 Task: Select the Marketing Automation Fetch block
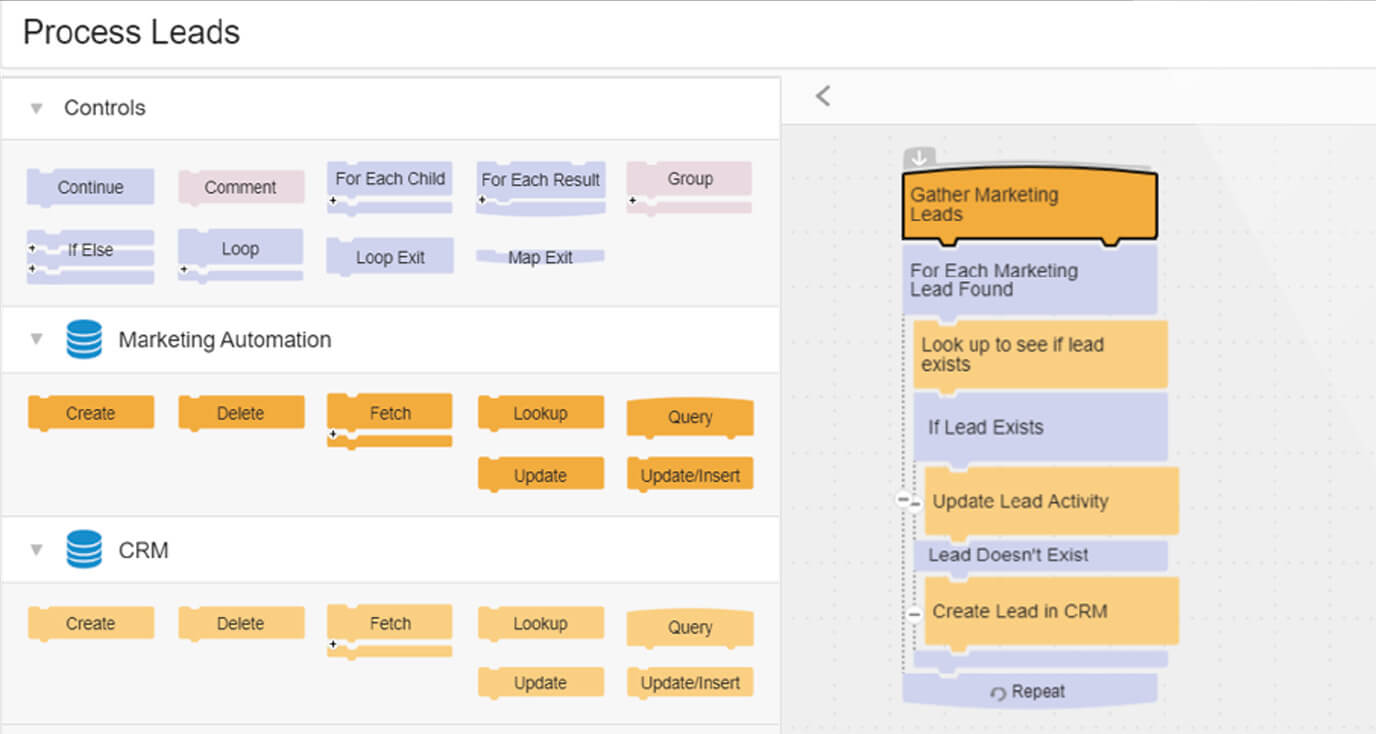[x=390, y=421]
